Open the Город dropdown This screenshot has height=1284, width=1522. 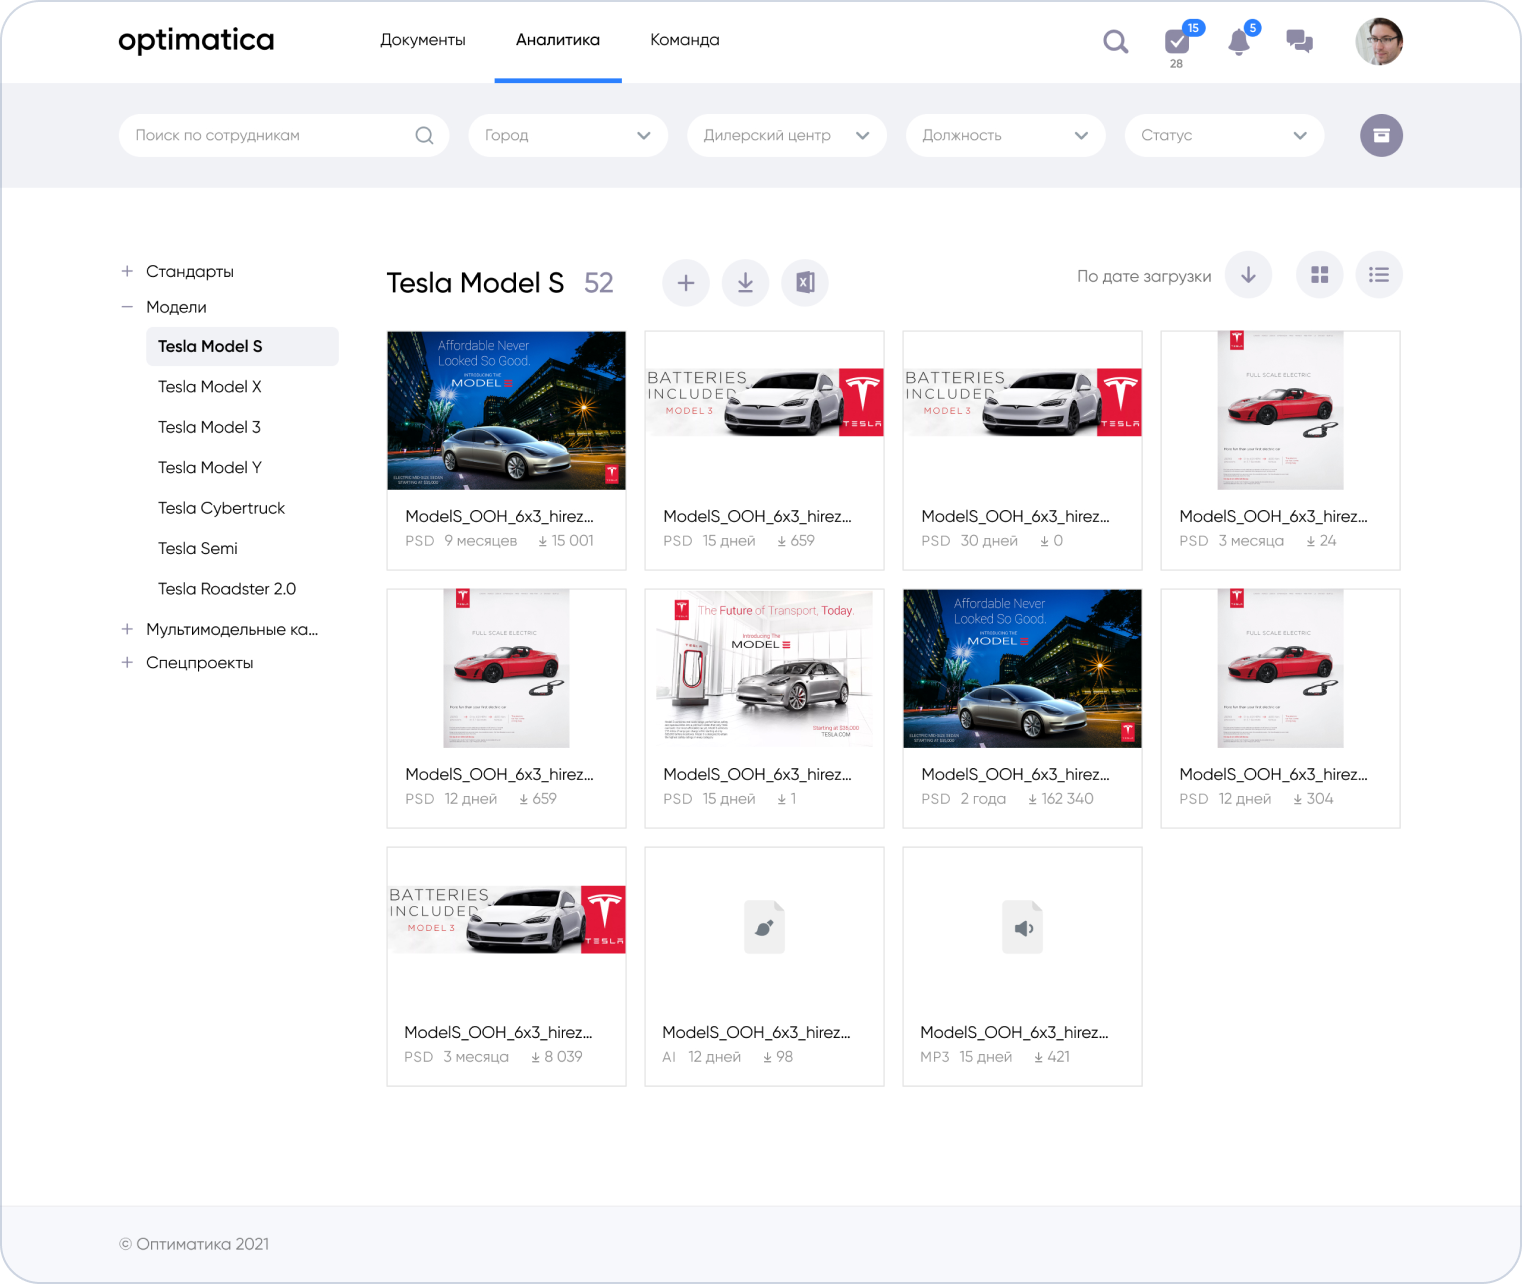tap(568, 135)
